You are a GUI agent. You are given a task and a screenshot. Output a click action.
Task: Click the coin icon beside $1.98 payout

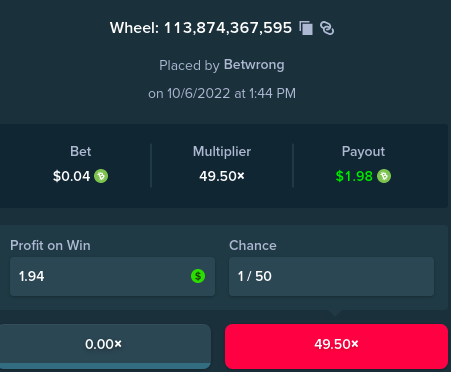coord(384,176)
